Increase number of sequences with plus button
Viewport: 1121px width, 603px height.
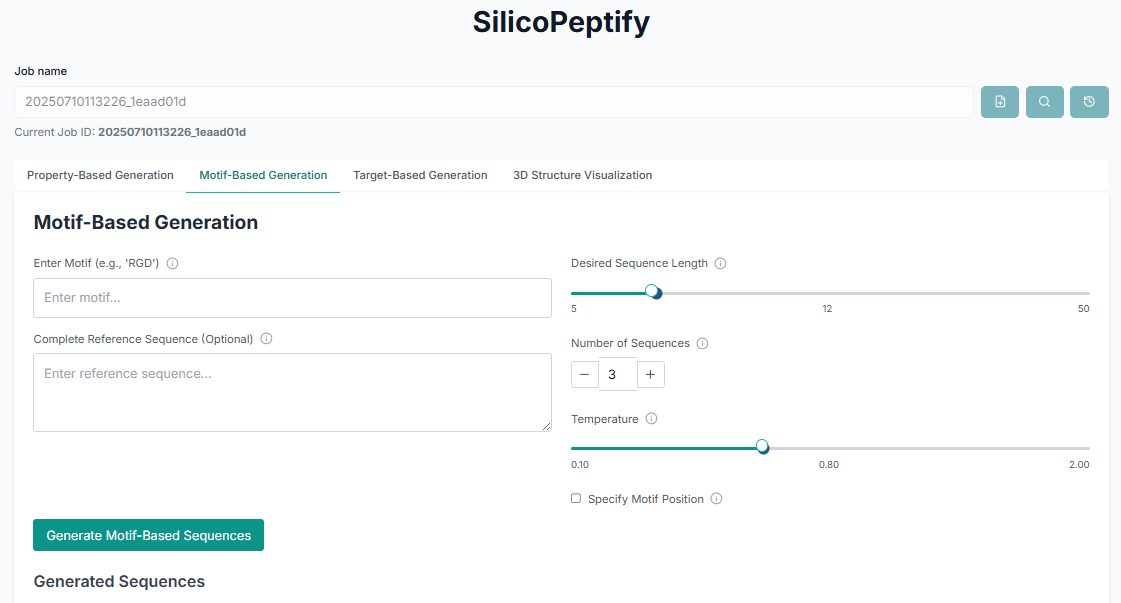(650, 375)
